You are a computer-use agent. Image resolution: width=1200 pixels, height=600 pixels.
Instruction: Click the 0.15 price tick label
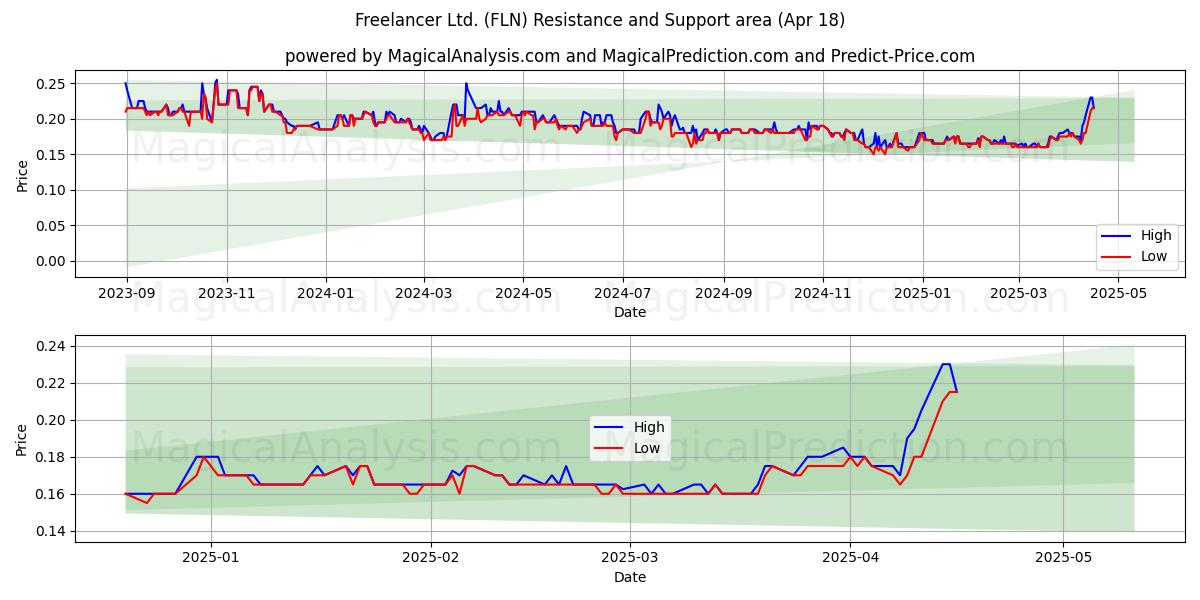(x=51, y=155)
